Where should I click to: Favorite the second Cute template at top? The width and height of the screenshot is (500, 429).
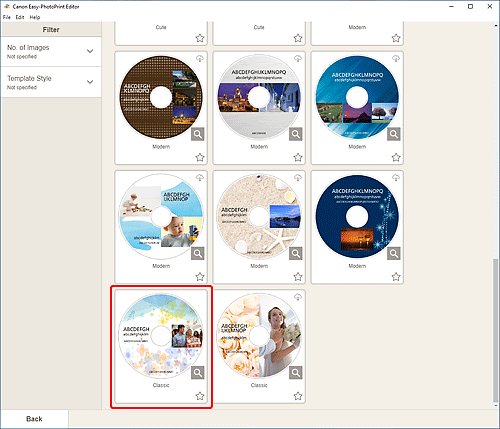[298, 38]
